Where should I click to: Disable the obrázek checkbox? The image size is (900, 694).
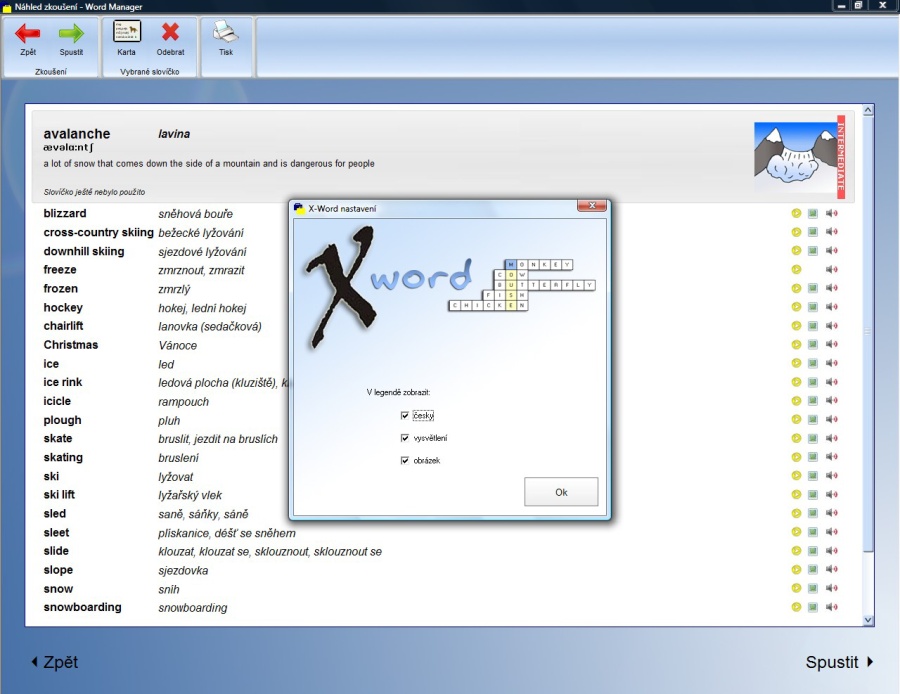coord(405,461)
